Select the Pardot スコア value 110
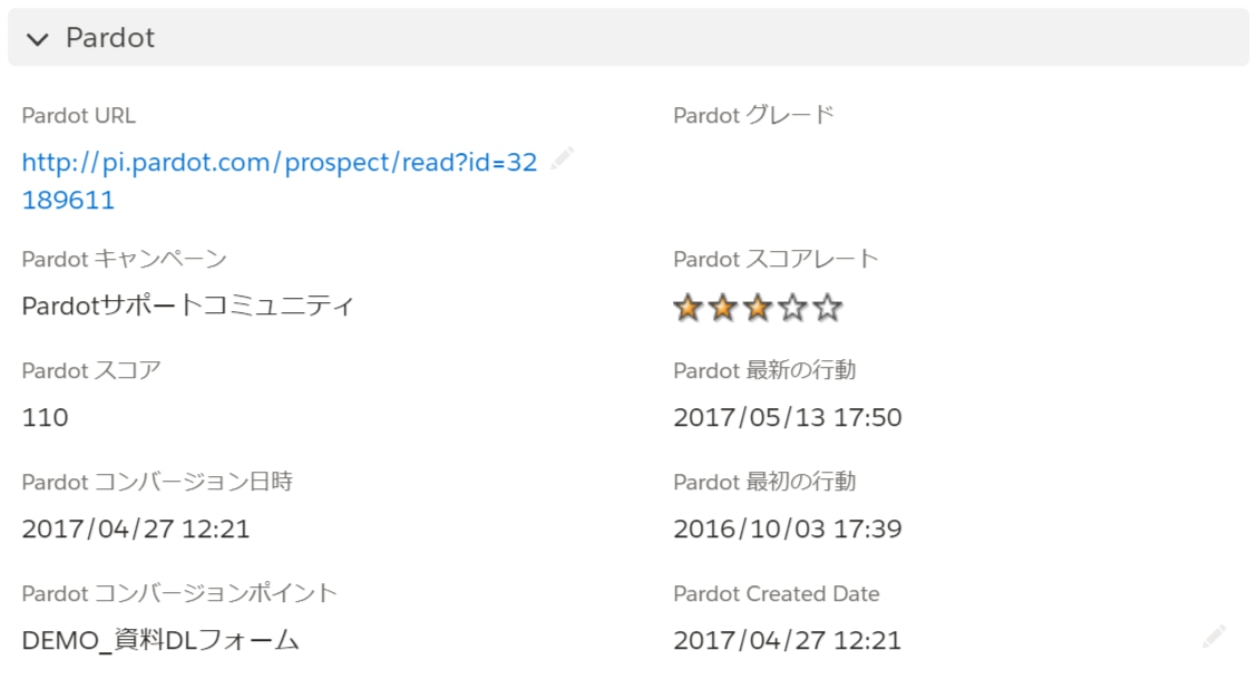This screenshot has width=1258, height=685. [45, 418]
